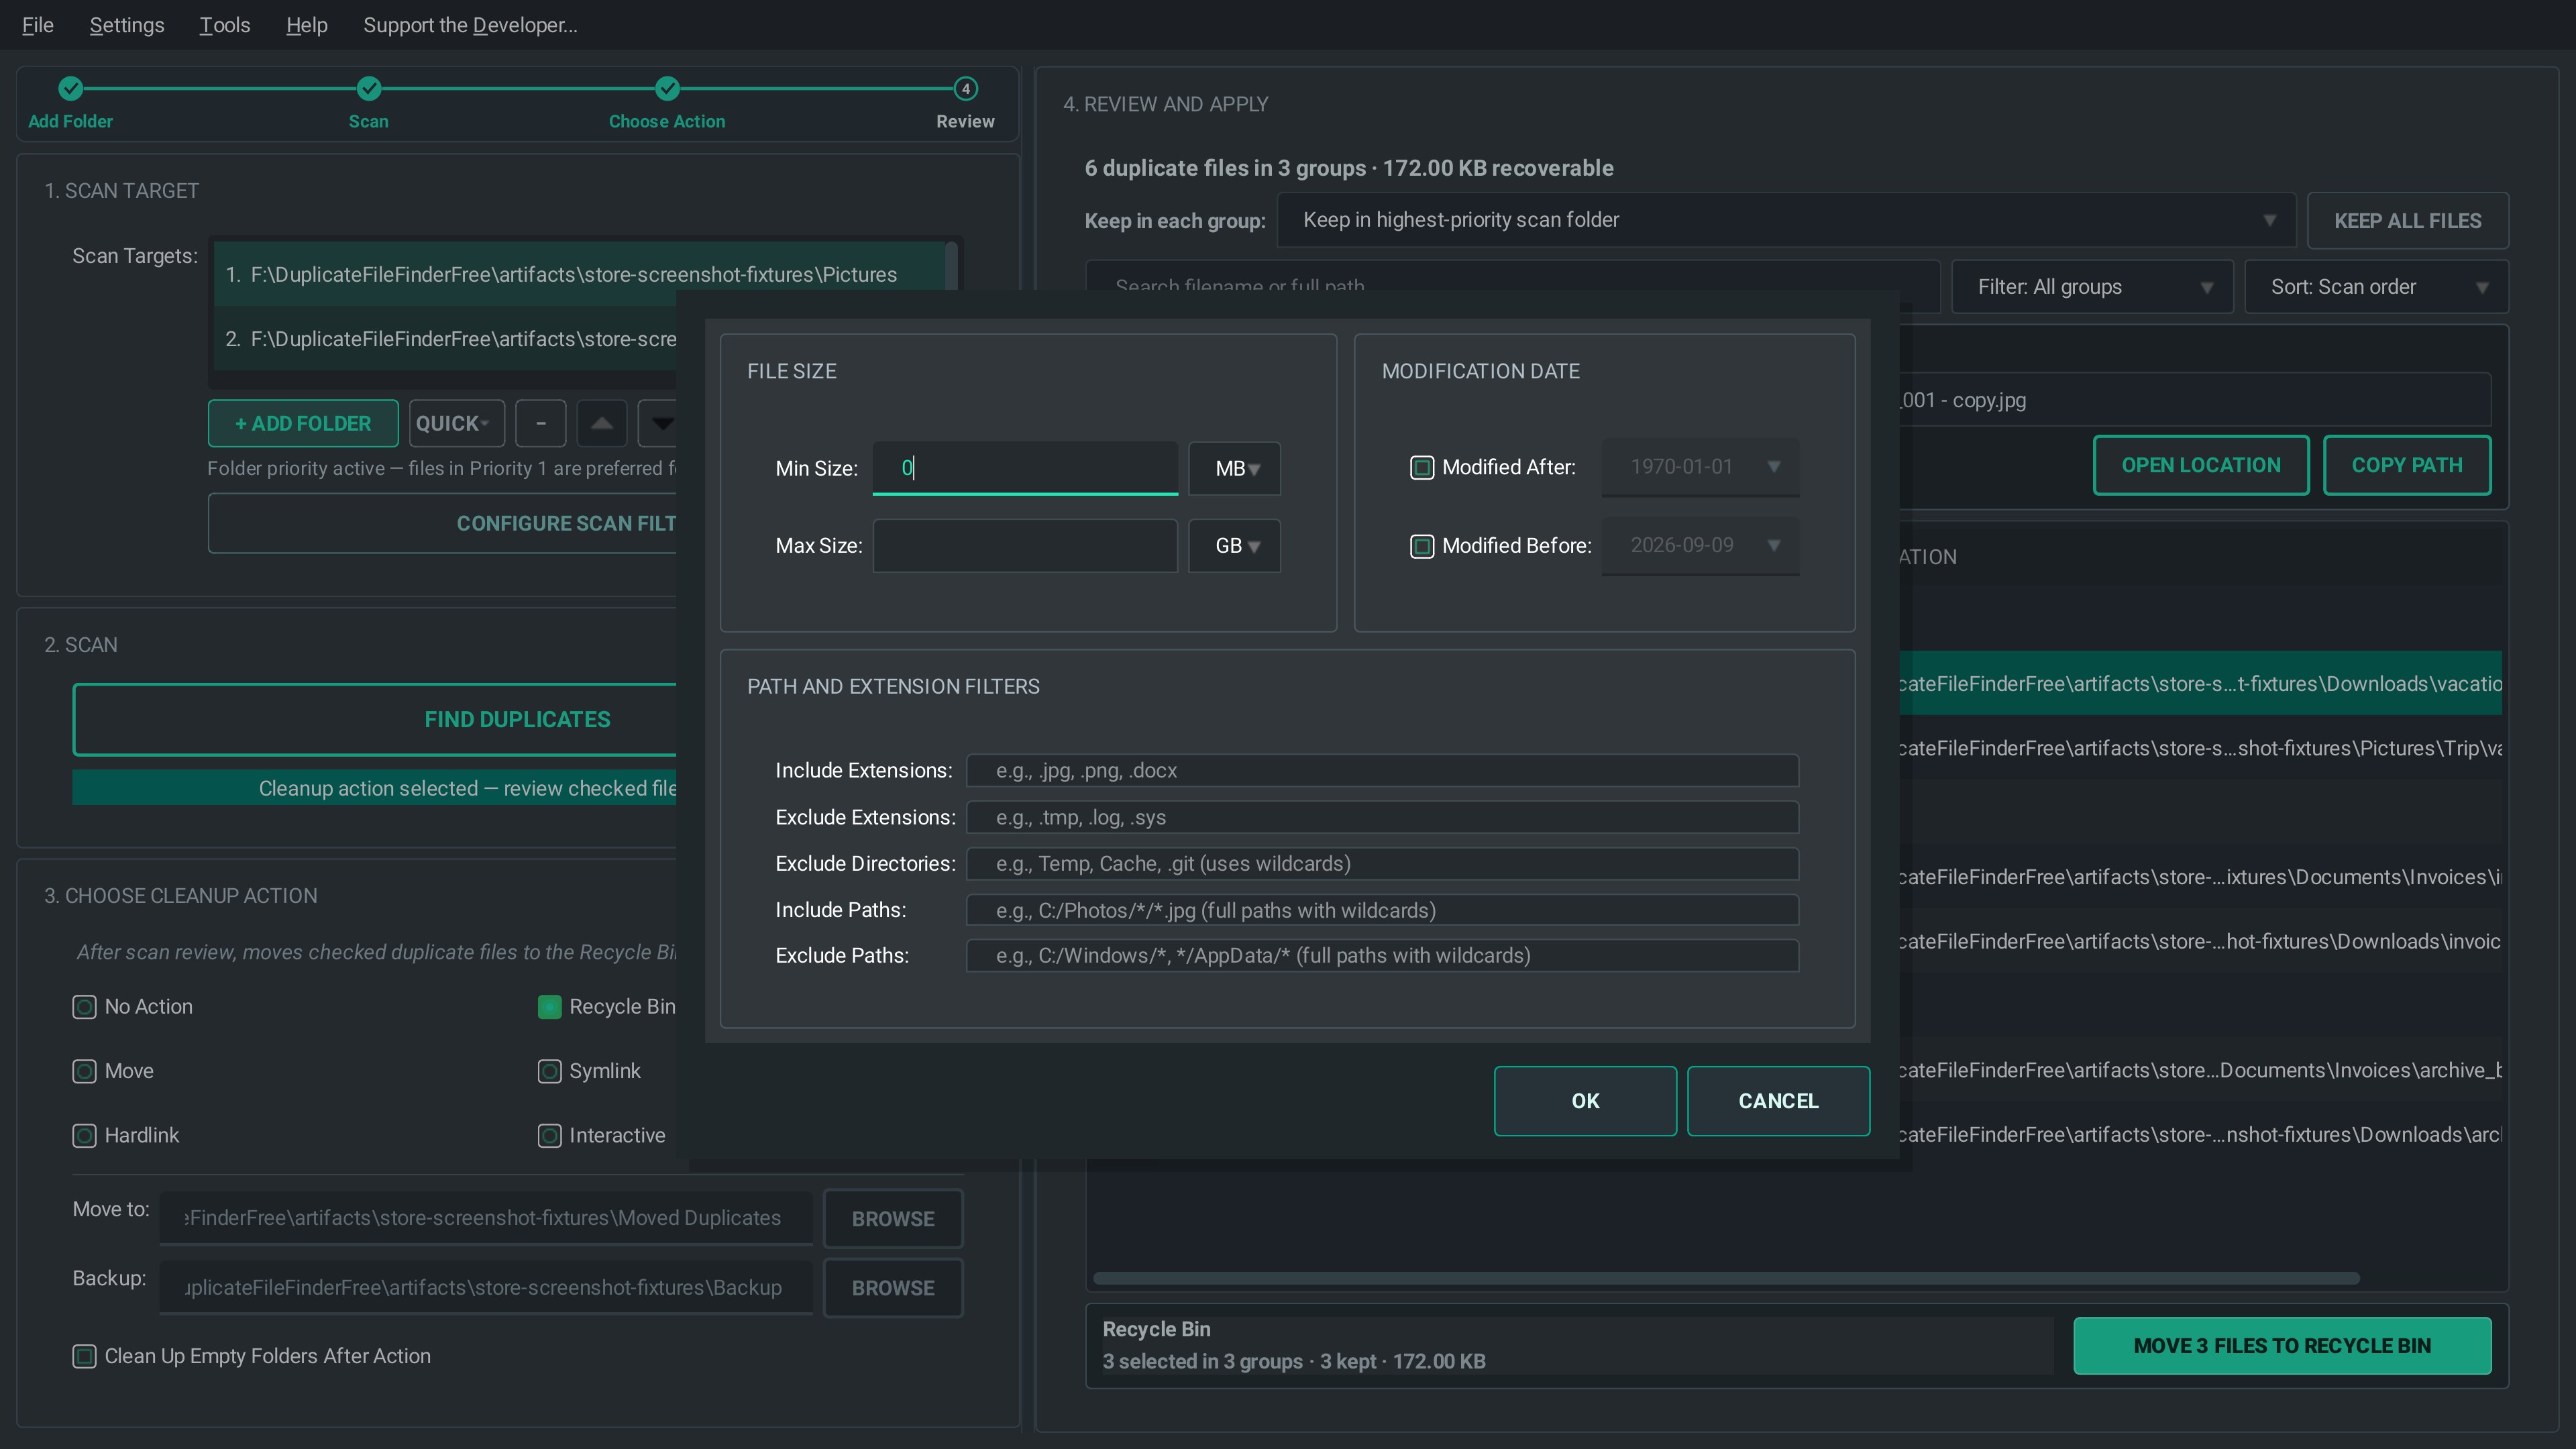Remove folder with the minus button
2576x1449 pixels.
pyautogui.click(x=540, y=423)
